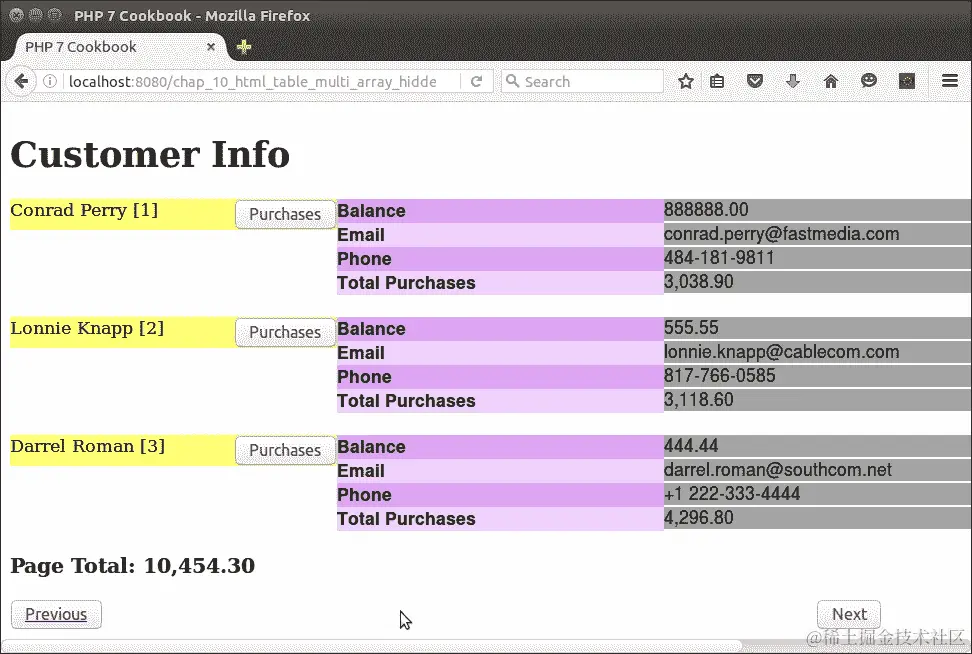972x654 pixels.
Task: Click the localhost URL address bar
Action: [252, 82]
